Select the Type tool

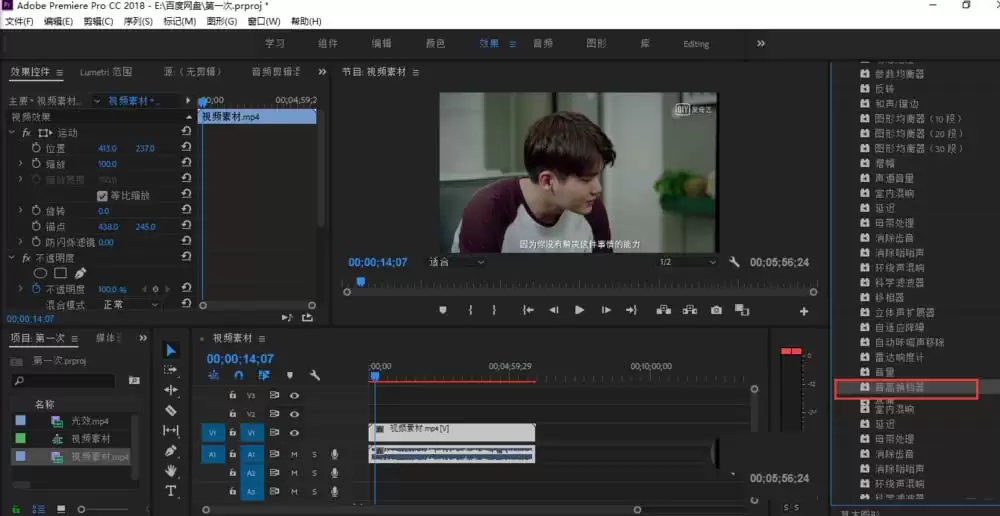(171, 491)
